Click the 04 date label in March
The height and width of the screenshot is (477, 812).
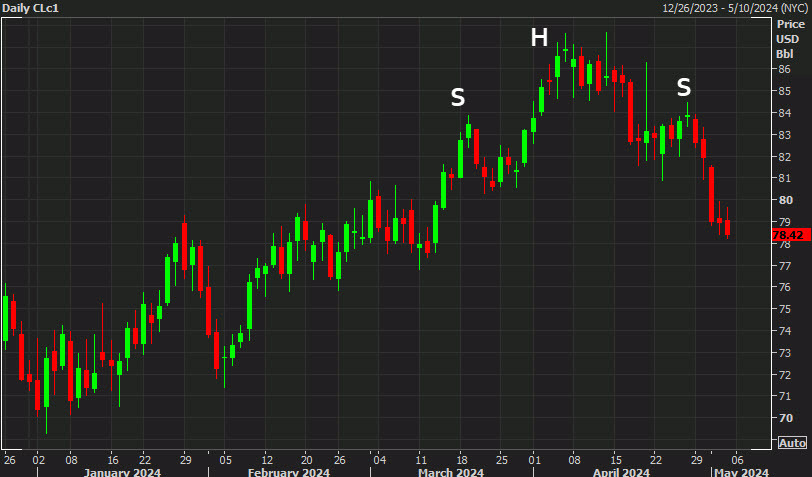380,460
